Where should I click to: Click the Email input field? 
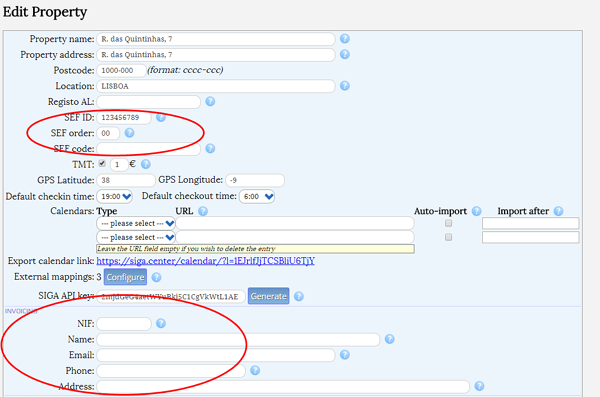click(216, 355)
